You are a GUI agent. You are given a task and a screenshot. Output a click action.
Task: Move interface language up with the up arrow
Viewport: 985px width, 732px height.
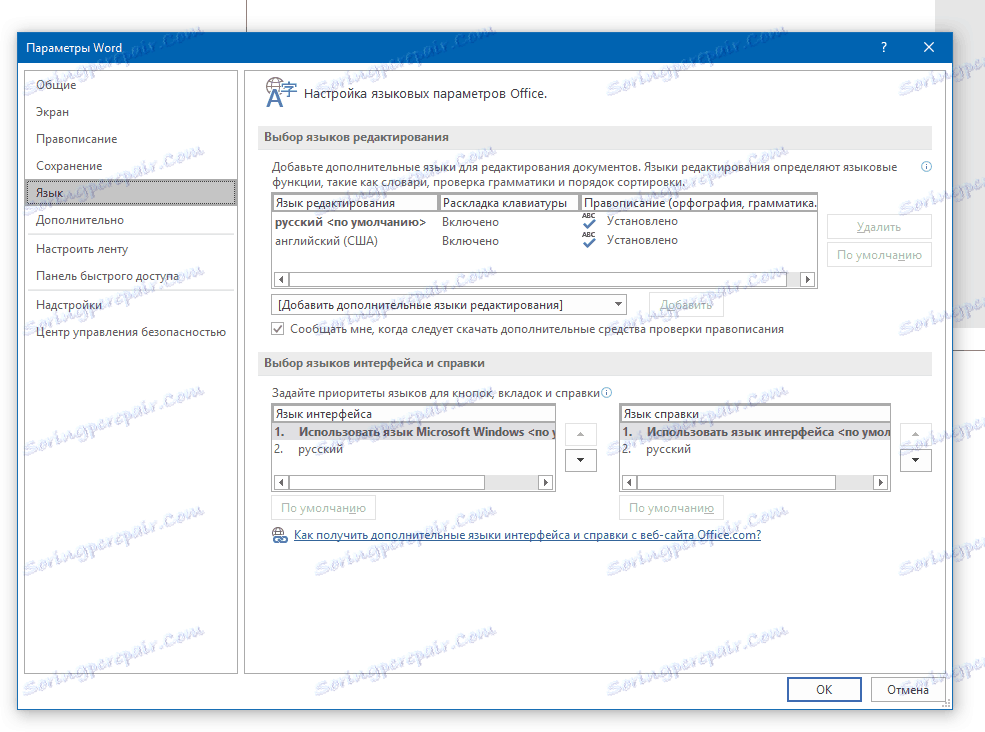(580, 434)
